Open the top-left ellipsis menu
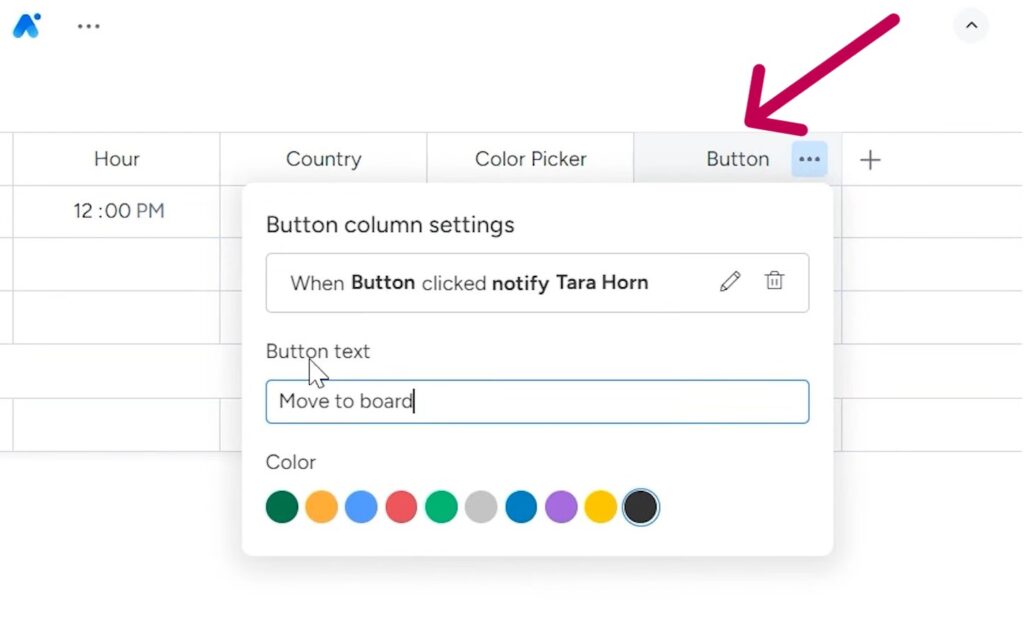The image size is (1024, 623). pos(89,27)
